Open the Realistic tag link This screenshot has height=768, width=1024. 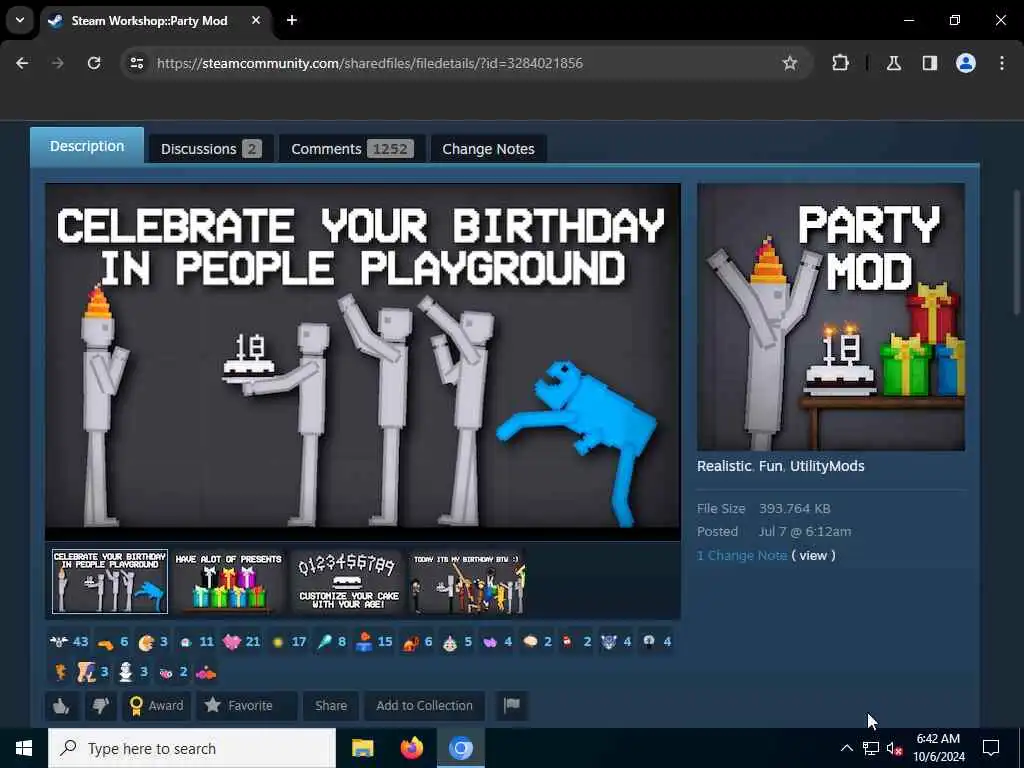click(x=724, y=466)
